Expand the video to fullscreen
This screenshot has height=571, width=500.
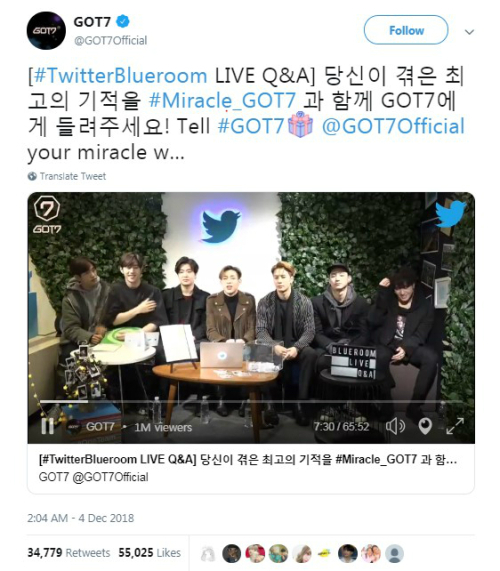click(455, 426)
